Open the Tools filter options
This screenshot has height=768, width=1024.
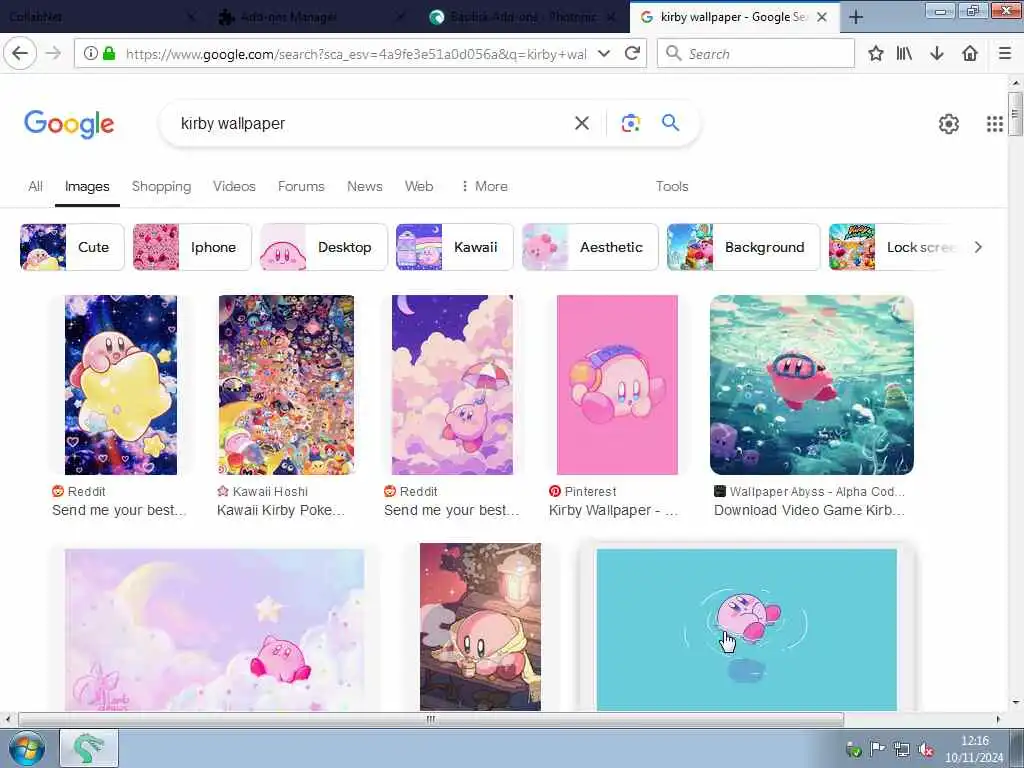point(672,186)
